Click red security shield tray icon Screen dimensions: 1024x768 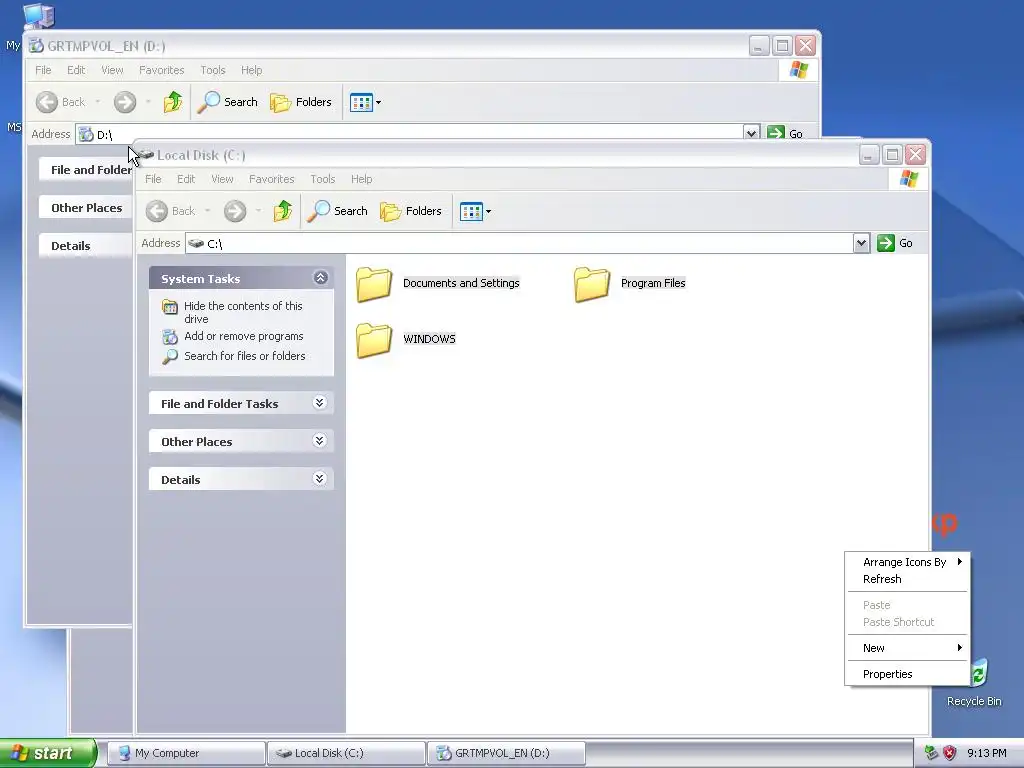point(950,753)
